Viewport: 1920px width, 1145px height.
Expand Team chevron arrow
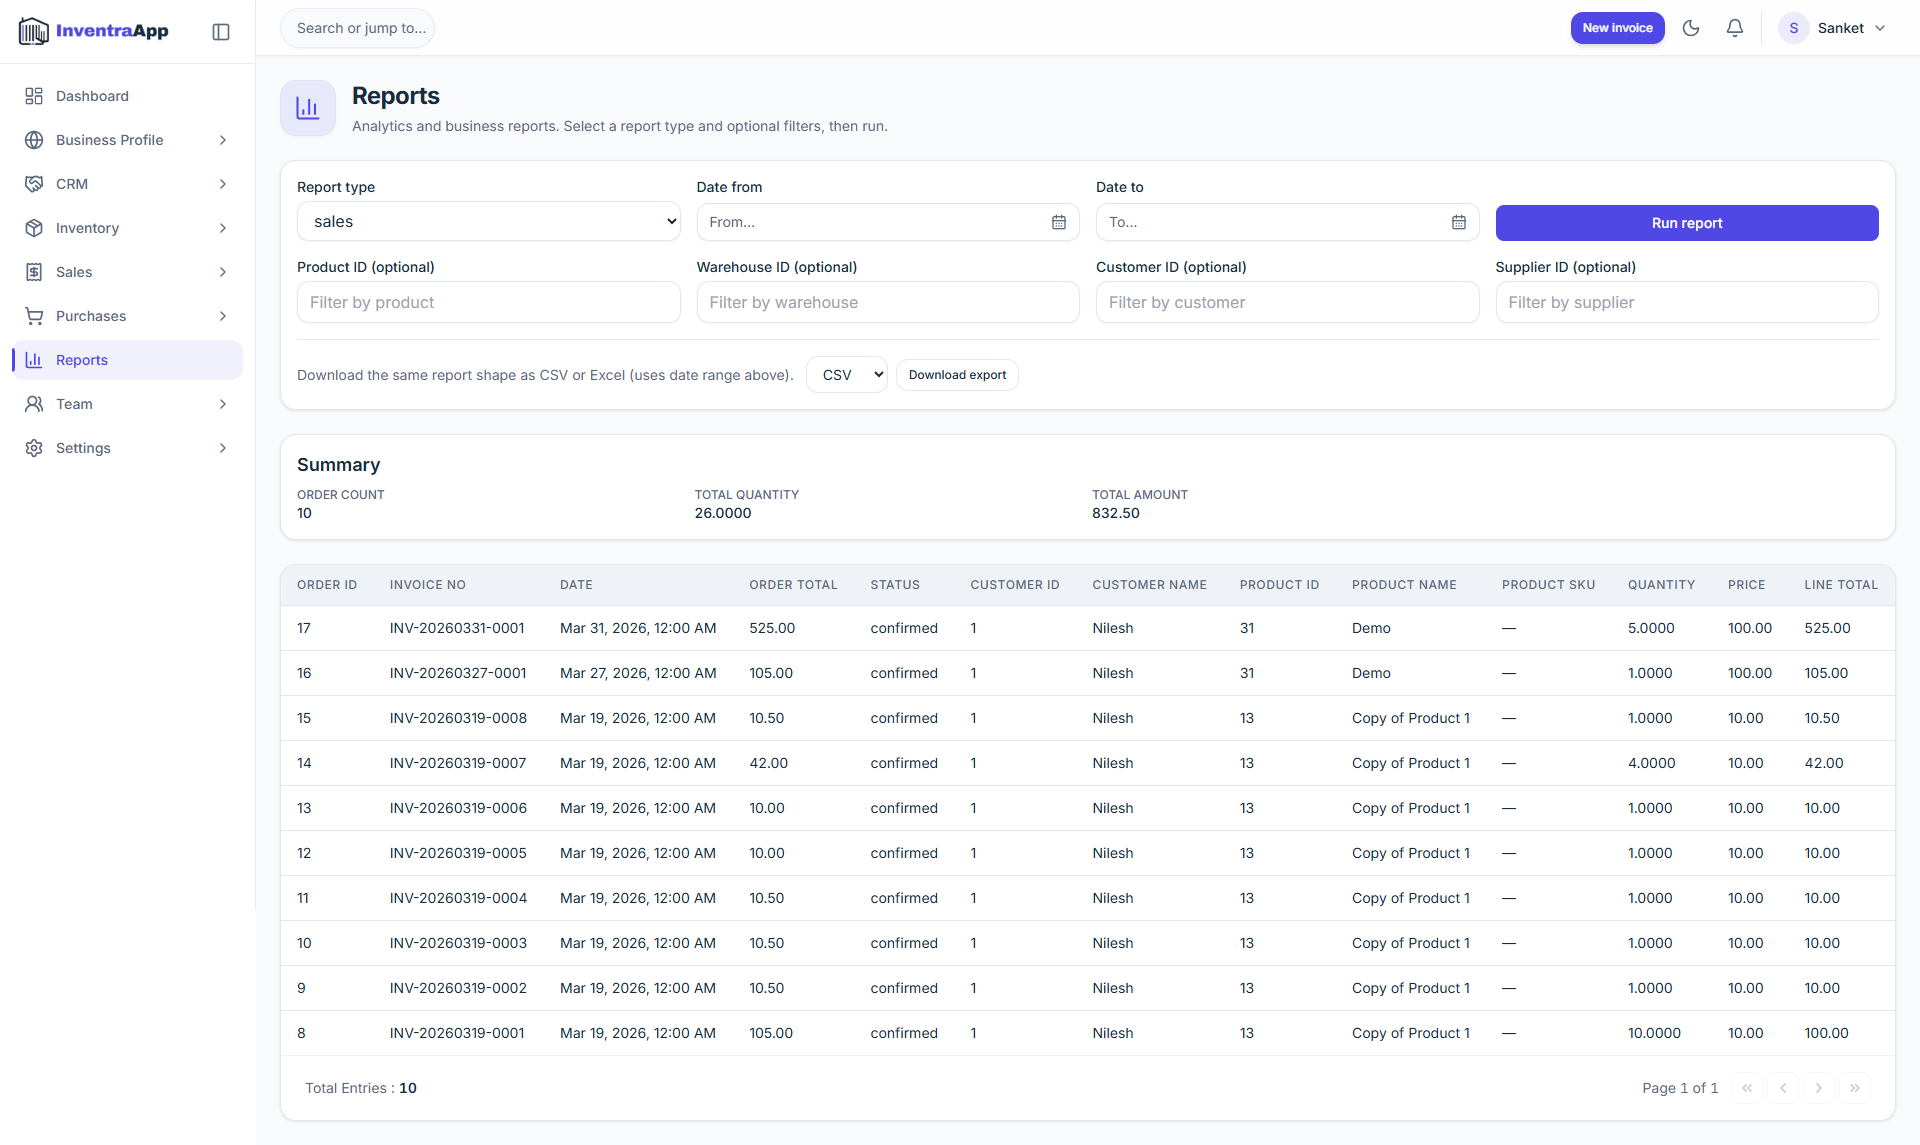pos(223,404)
